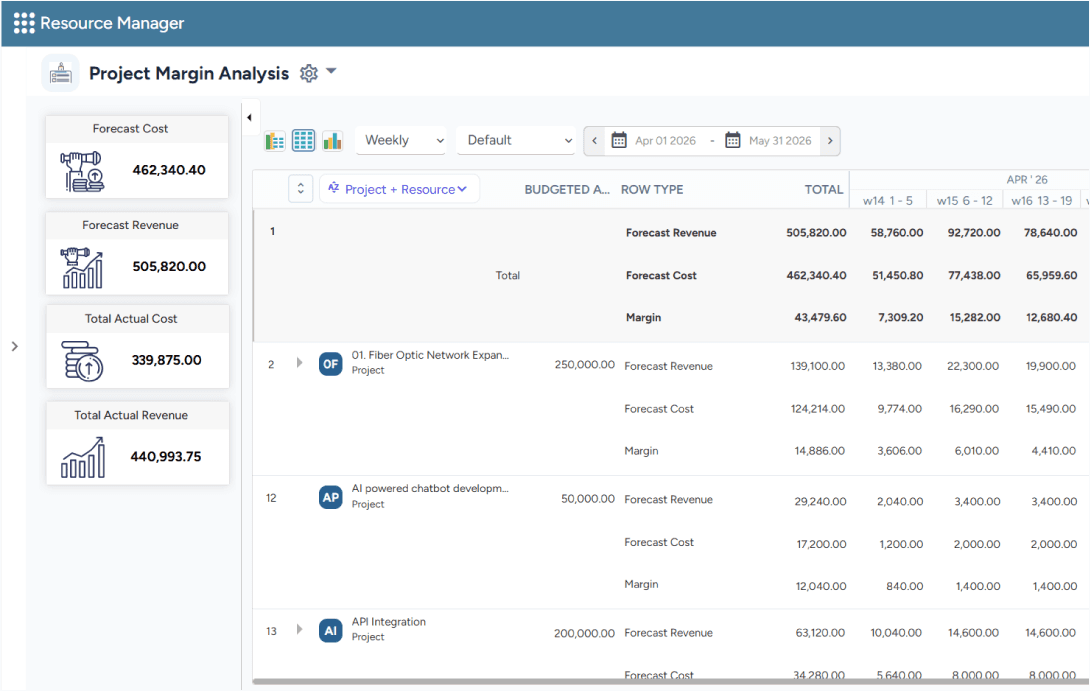Viewport: 1090px width, 691px height.
Task: Click the 14,886.00 margin total cell
Action: [x=820, y=450]
